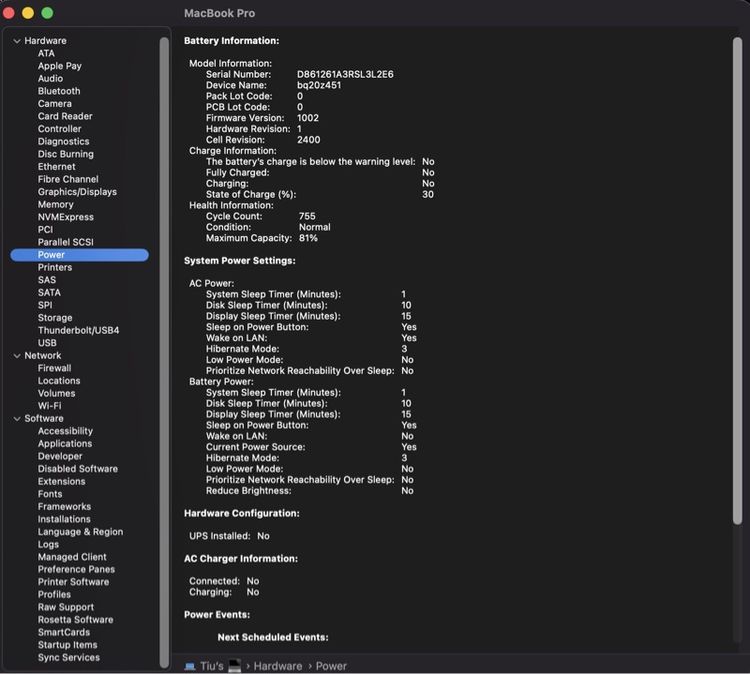This screenshot has height=674, width=750.
Task: Select Ethernet under Hardware
Action: [56, 166]
